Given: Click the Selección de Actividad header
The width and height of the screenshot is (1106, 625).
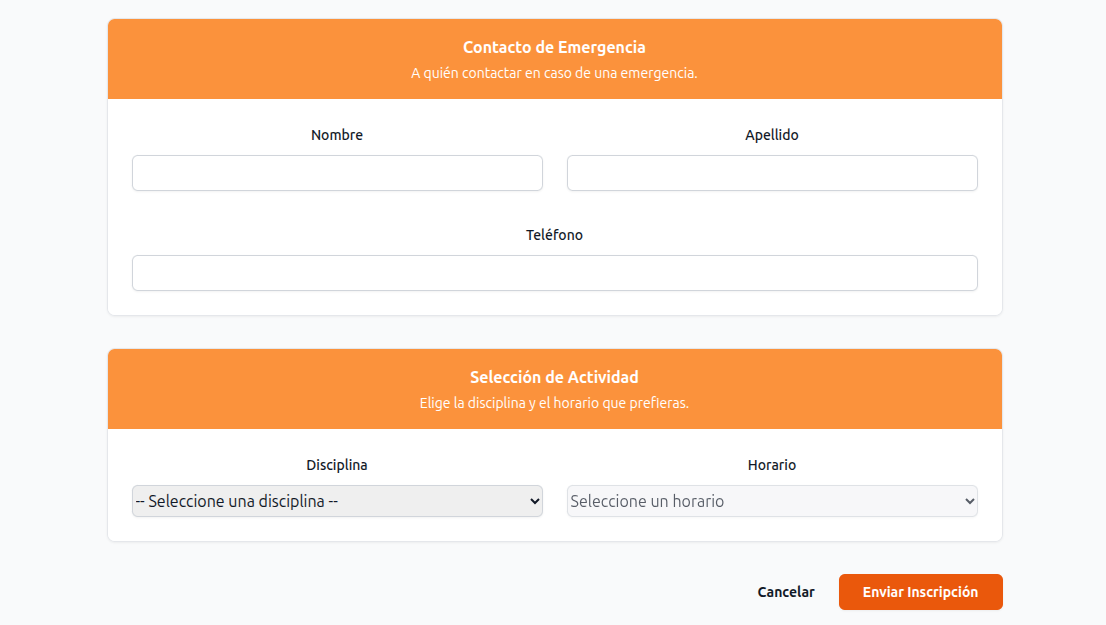Looking at the screenshot, I should [554, 377].
